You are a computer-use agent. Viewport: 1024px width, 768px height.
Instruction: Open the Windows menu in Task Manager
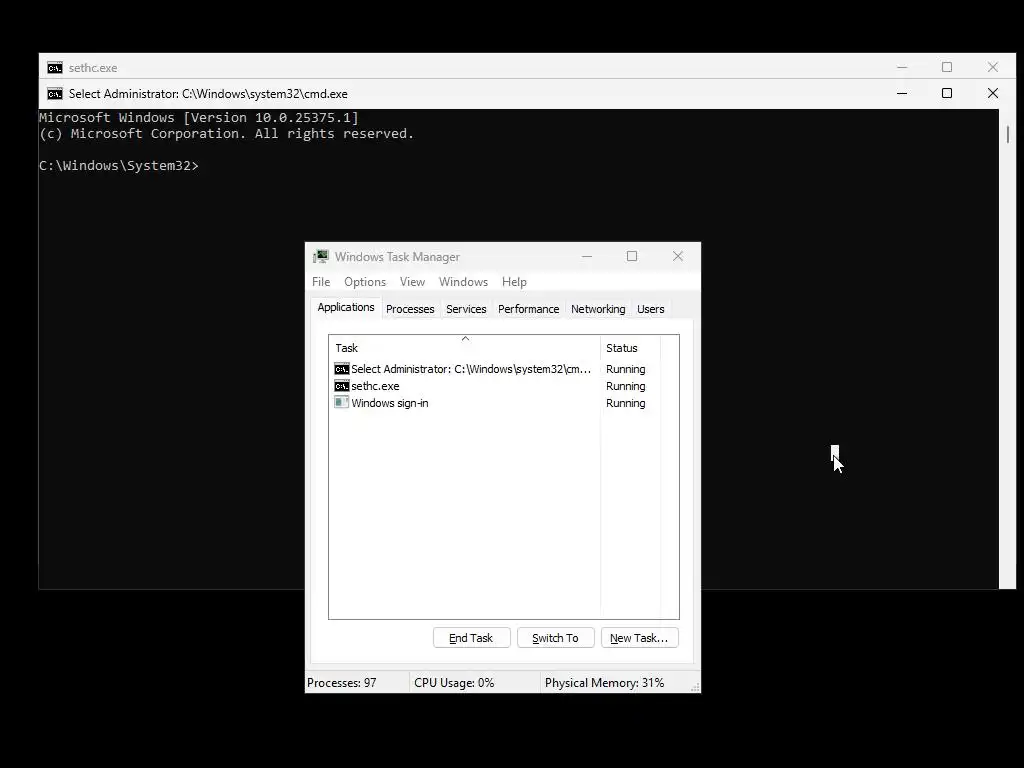(x=463, y=281)
